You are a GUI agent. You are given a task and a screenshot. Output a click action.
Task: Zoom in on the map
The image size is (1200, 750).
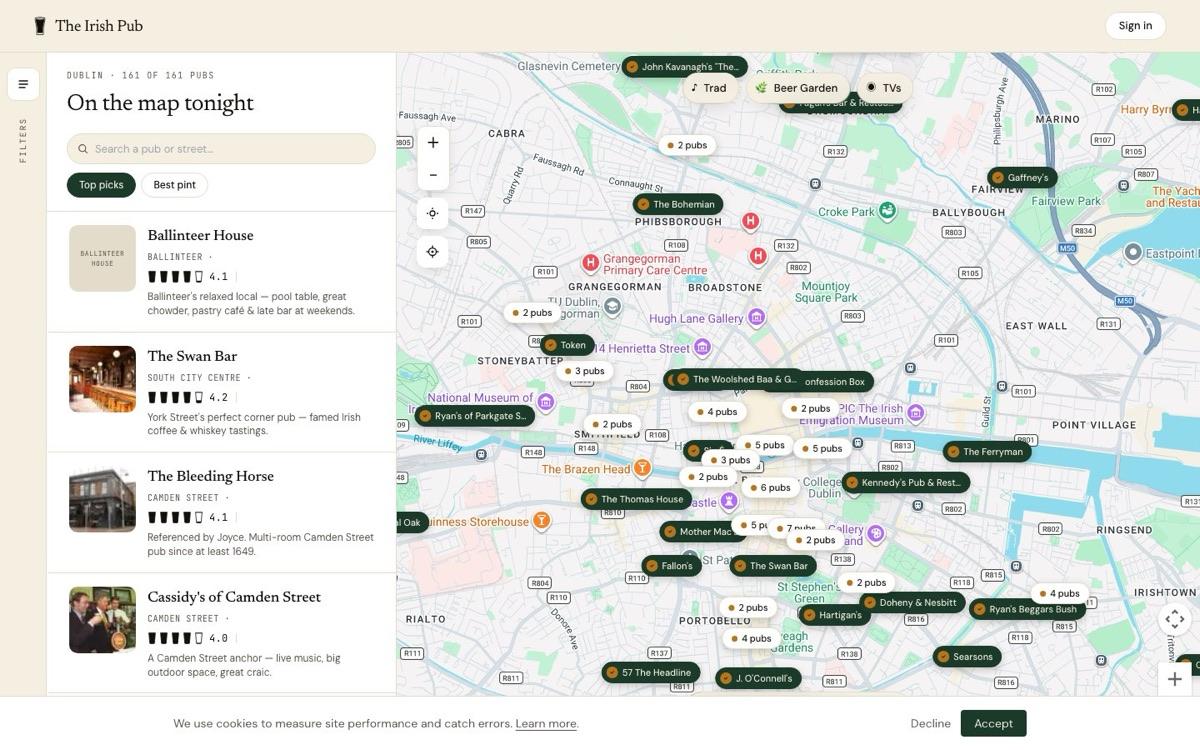433,143
